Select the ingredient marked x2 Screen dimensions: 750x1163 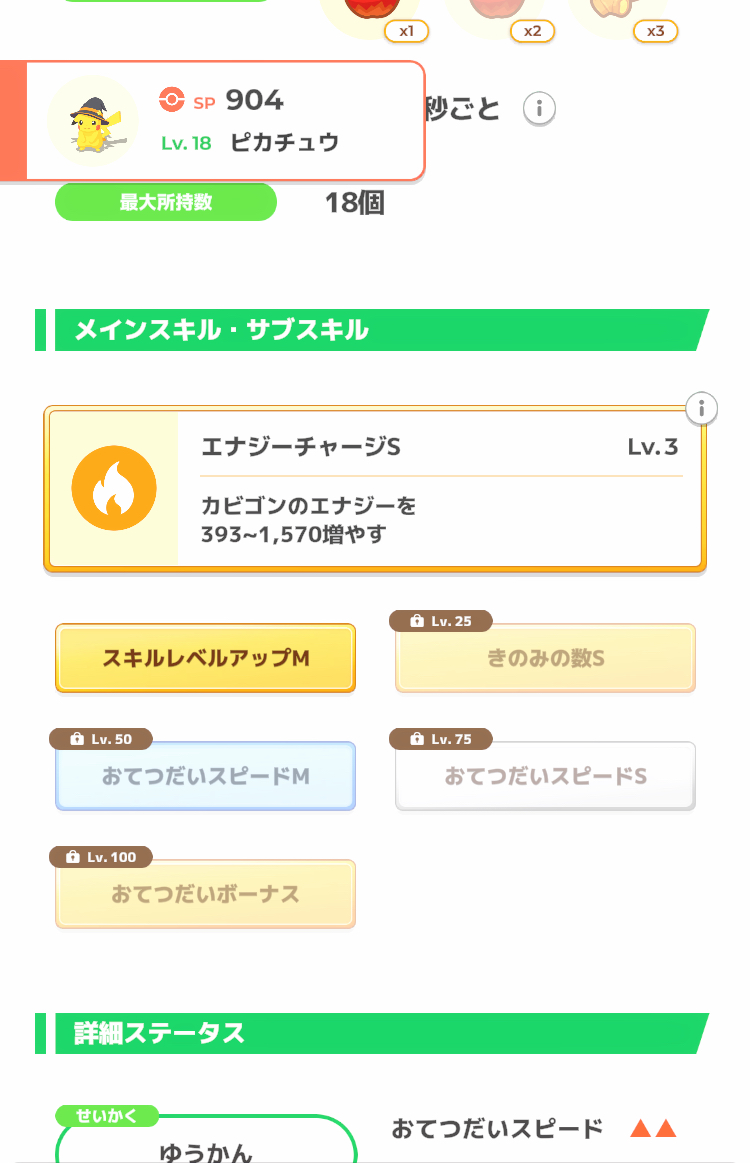[487, 12]
